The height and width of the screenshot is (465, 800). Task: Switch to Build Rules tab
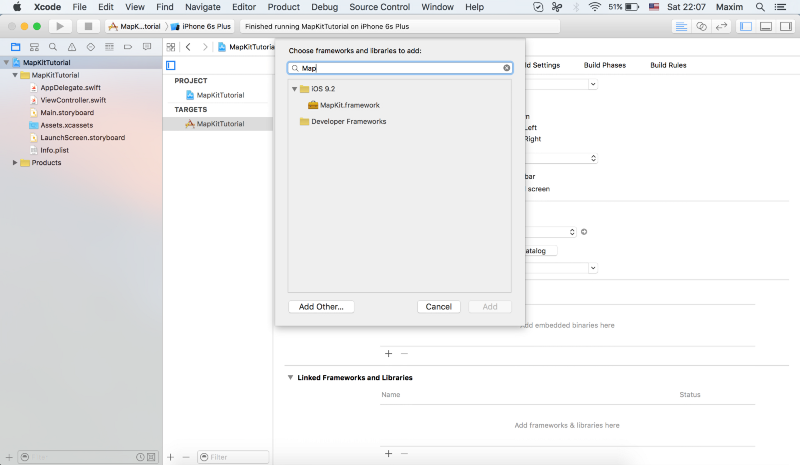click(668, 65)
